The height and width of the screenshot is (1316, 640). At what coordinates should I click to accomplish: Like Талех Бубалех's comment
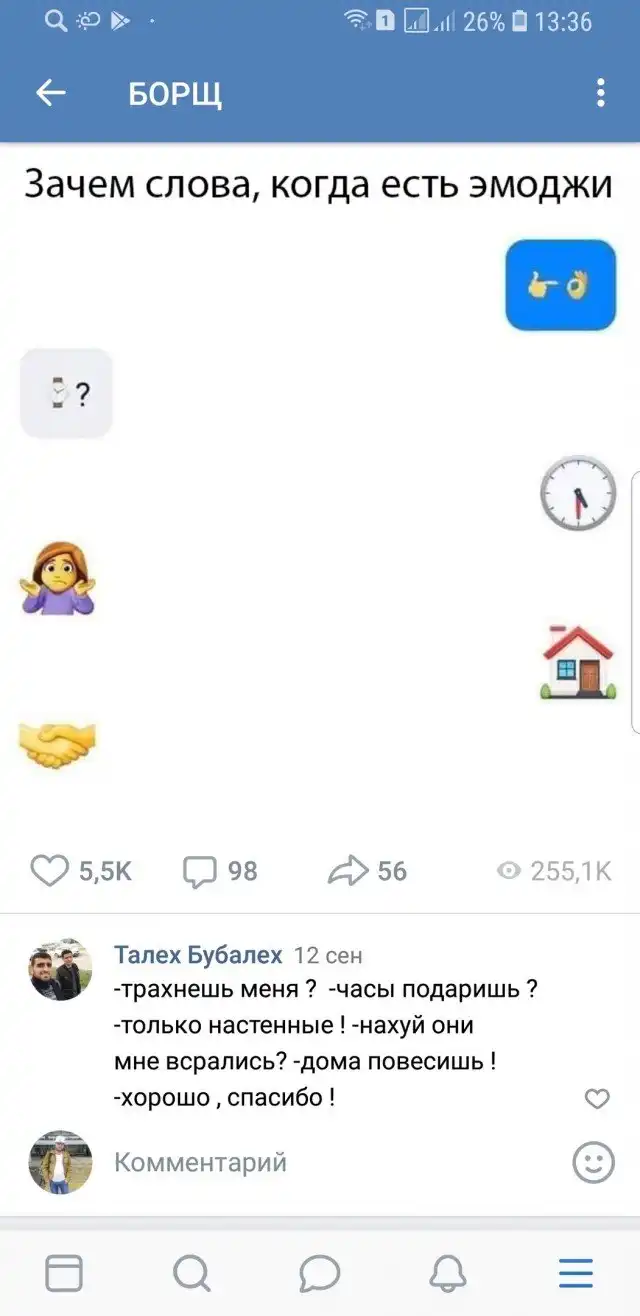(596, 1099)
